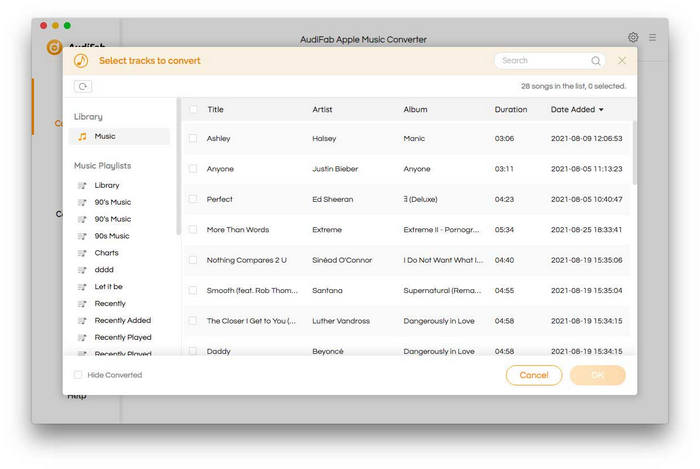700x469 pixels.
Task: Select the Ashley song title
Action: 219,139
